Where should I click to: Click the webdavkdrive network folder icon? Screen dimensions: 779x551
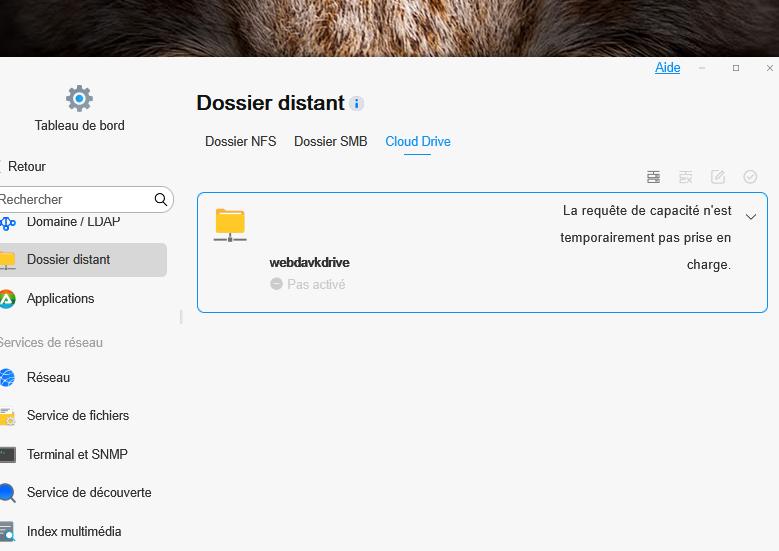coord(230,225)
